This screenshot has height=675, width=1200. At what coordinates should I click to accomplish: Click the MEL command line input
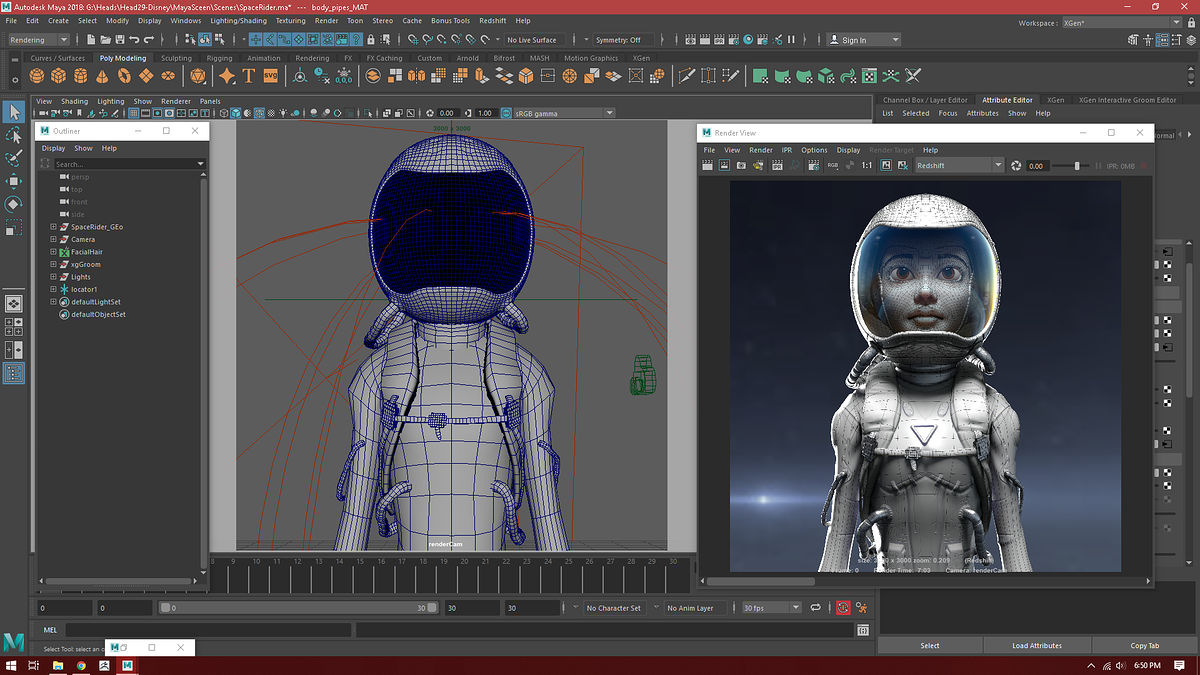pos(209,630)
